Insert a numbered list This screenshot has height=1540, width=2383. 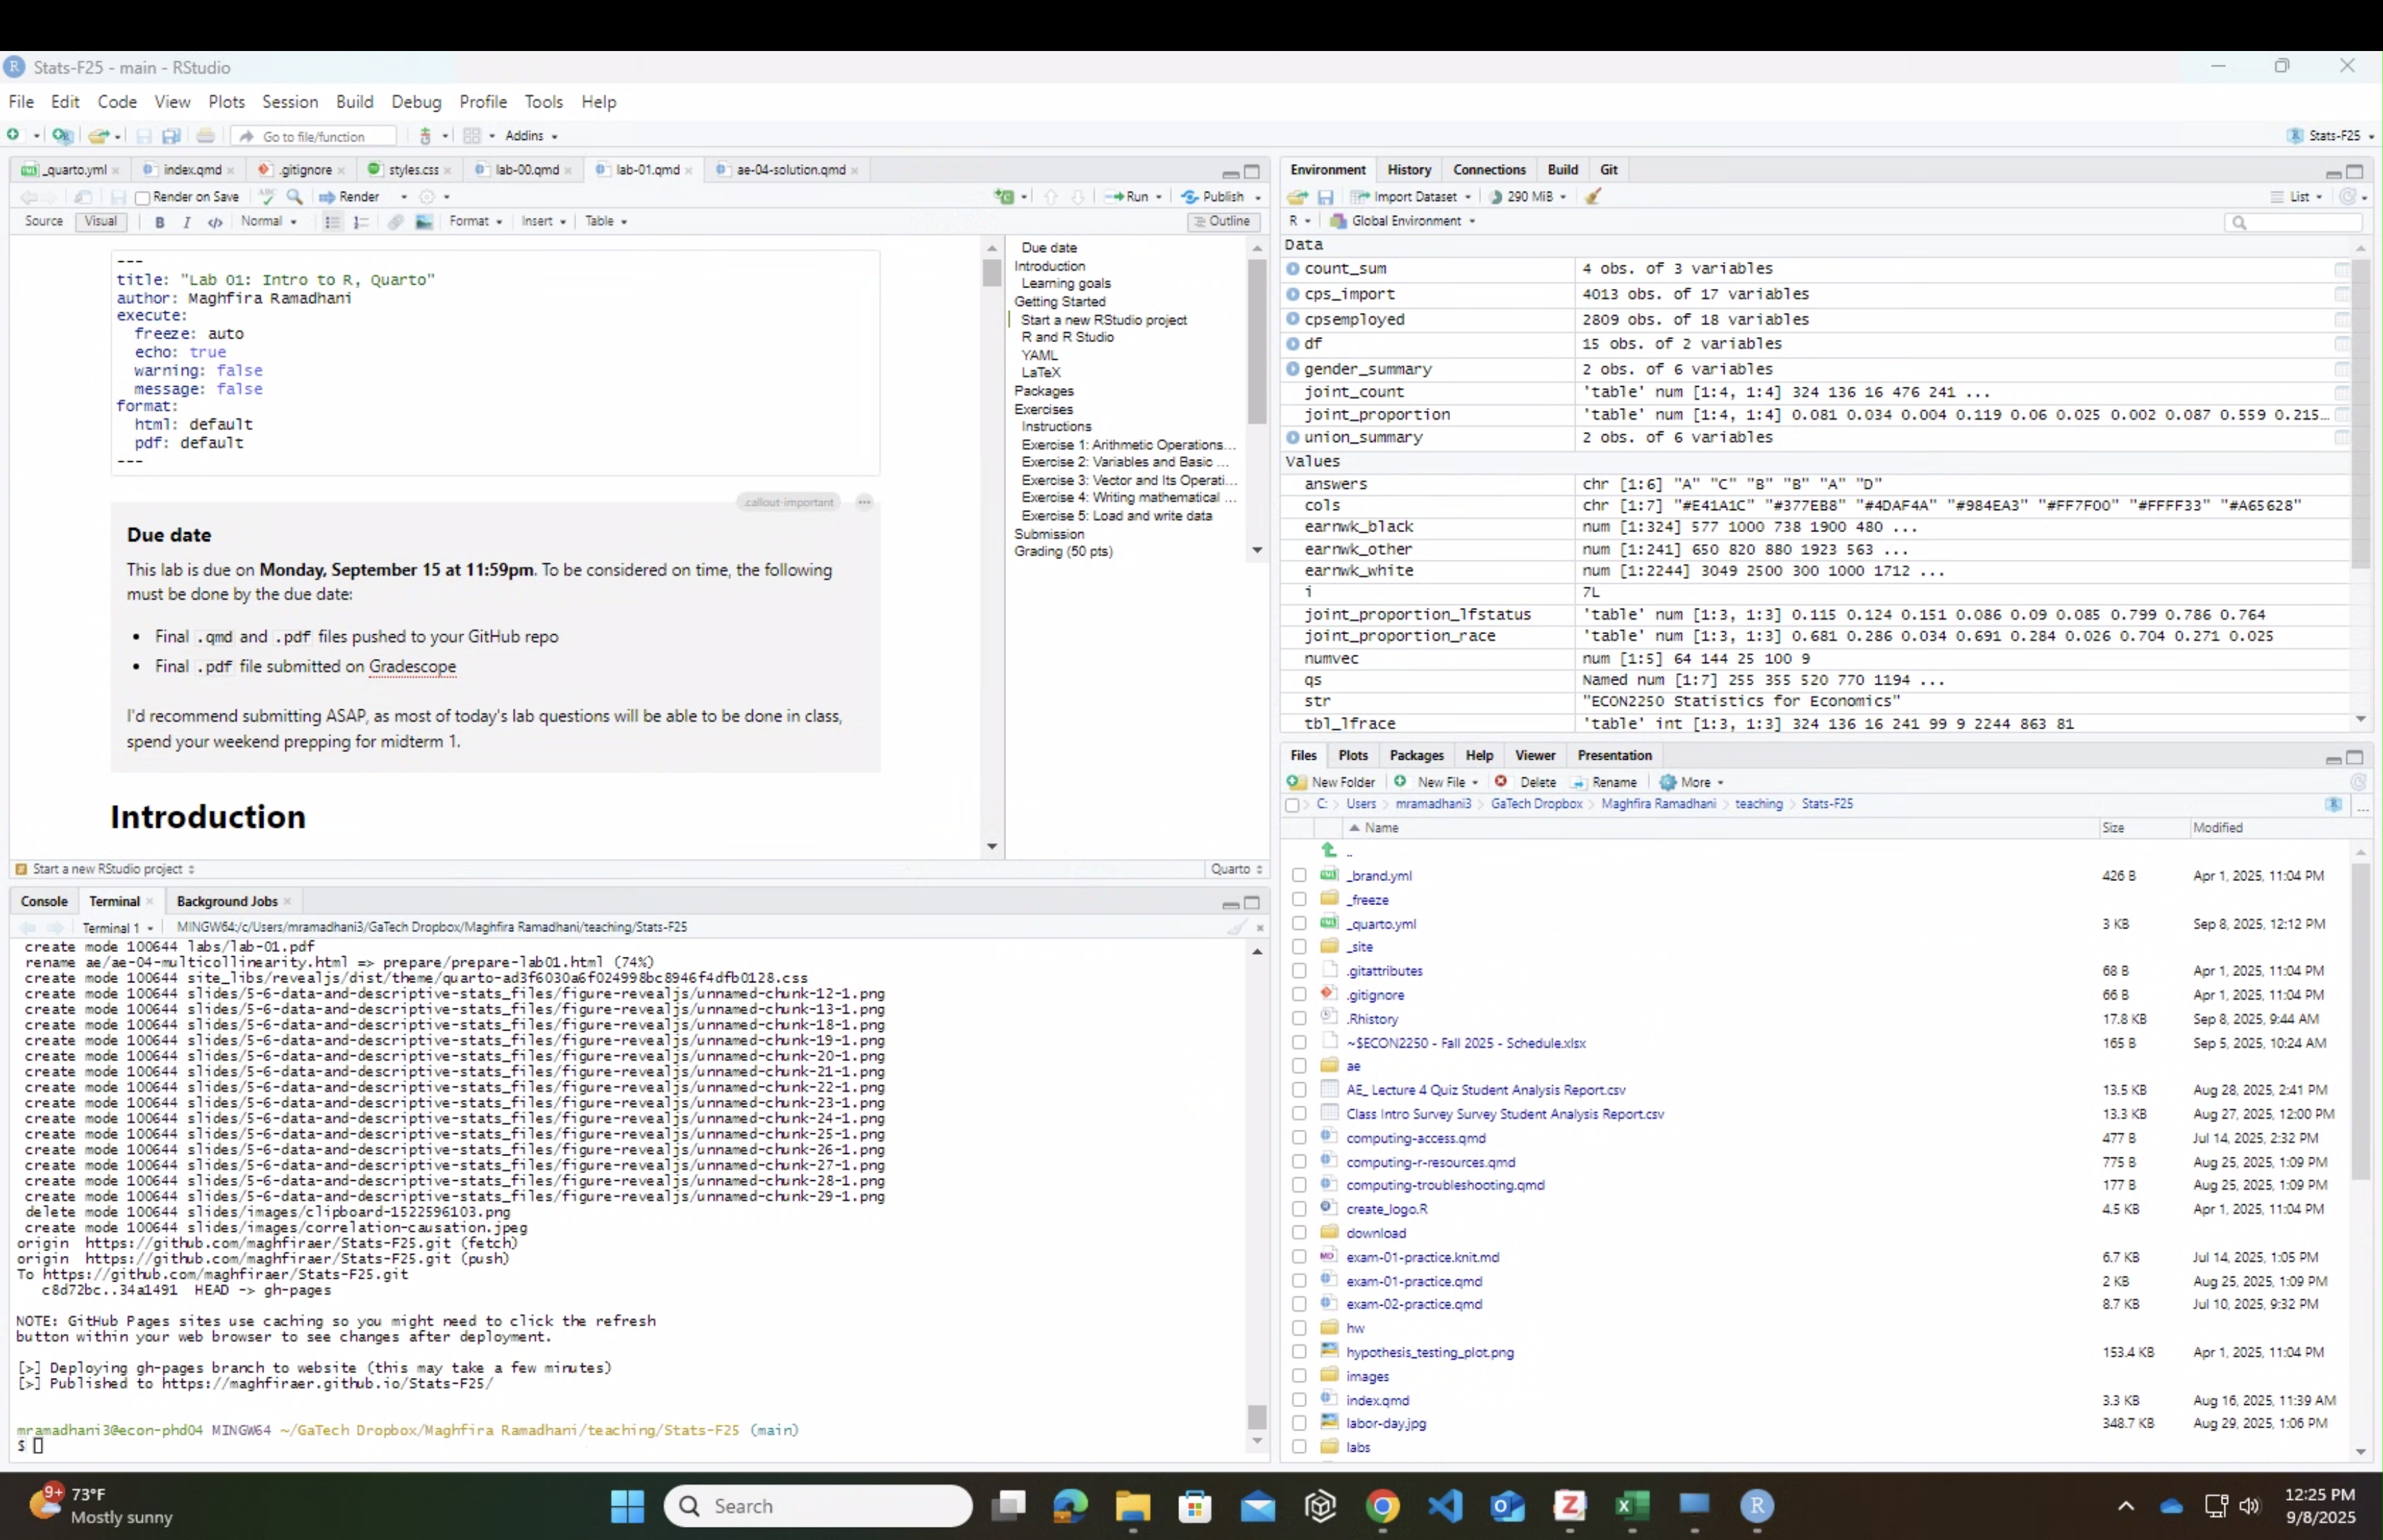pyautogui.click(x=361, y=222)
